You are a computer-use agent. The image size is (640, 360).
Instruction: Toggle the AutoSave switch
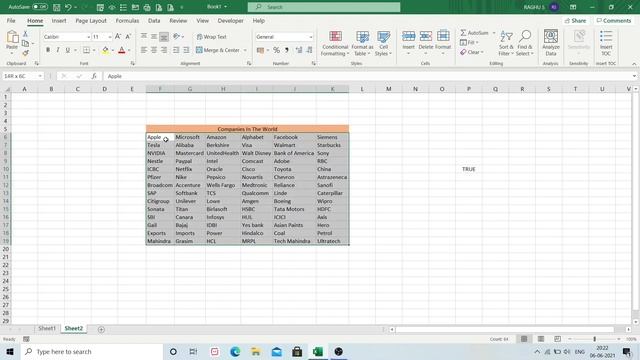pos(40,7)
